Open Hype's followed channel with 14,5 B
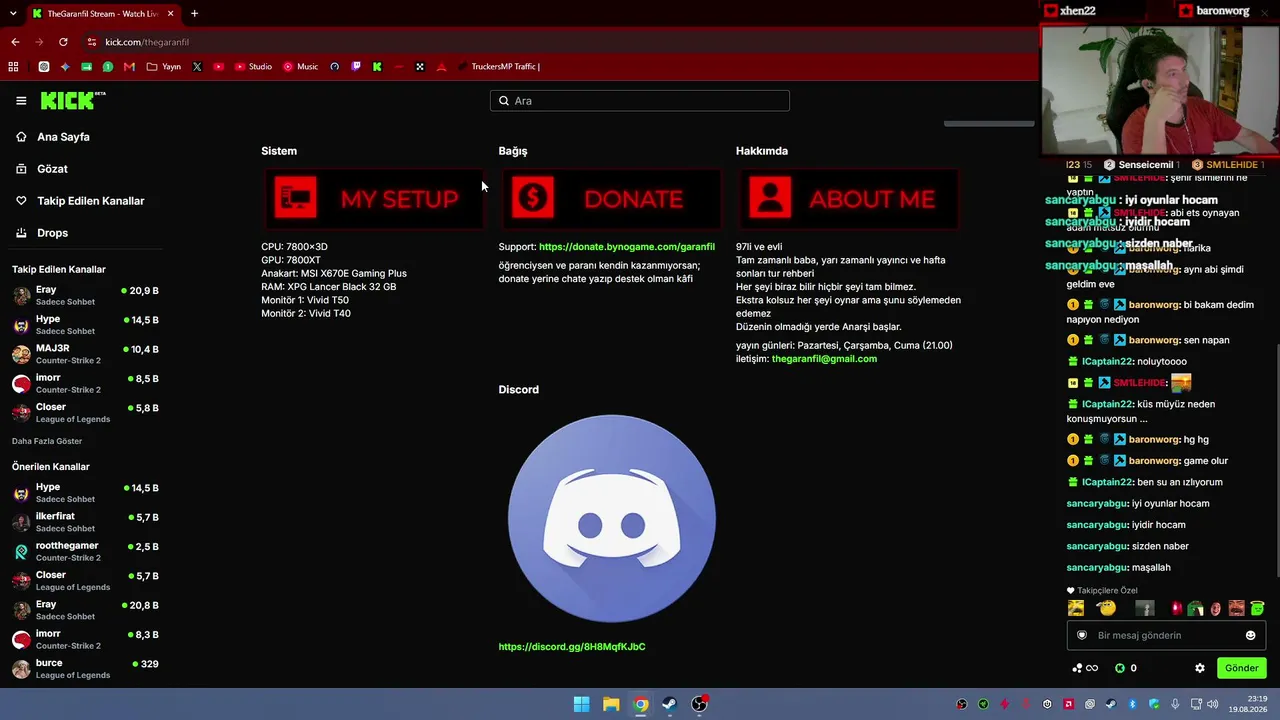Viewport: 1280px width, 720px height. 86,324
